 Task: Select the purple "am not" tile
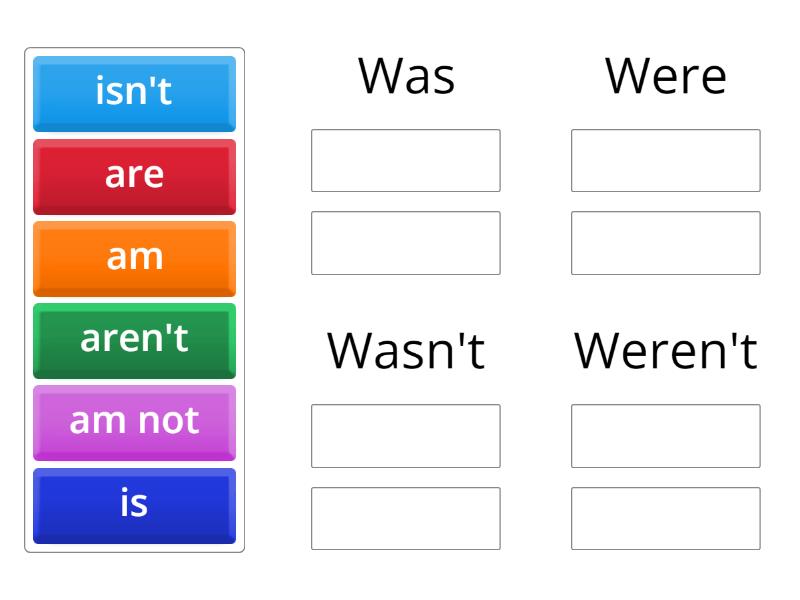click(x=134, y=422)
